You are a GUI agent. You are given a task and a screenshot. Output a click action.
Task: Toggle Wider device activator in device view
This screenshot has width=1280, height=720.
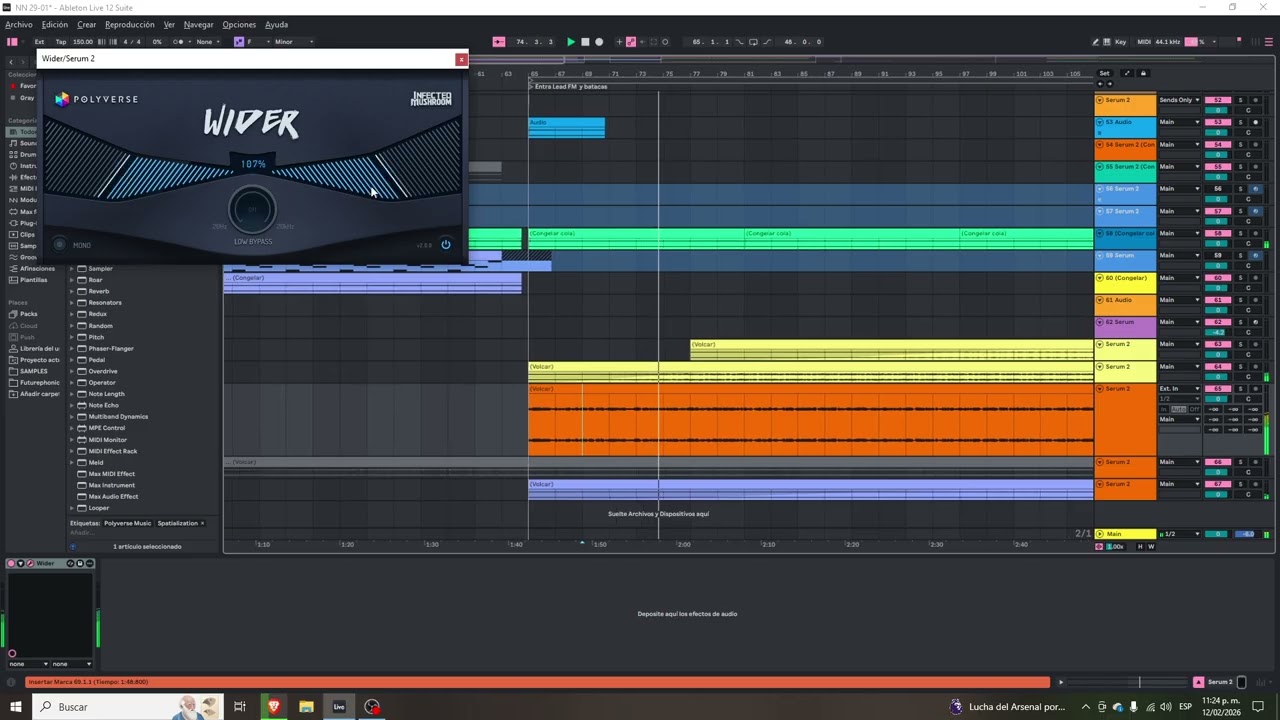(12, 563)
